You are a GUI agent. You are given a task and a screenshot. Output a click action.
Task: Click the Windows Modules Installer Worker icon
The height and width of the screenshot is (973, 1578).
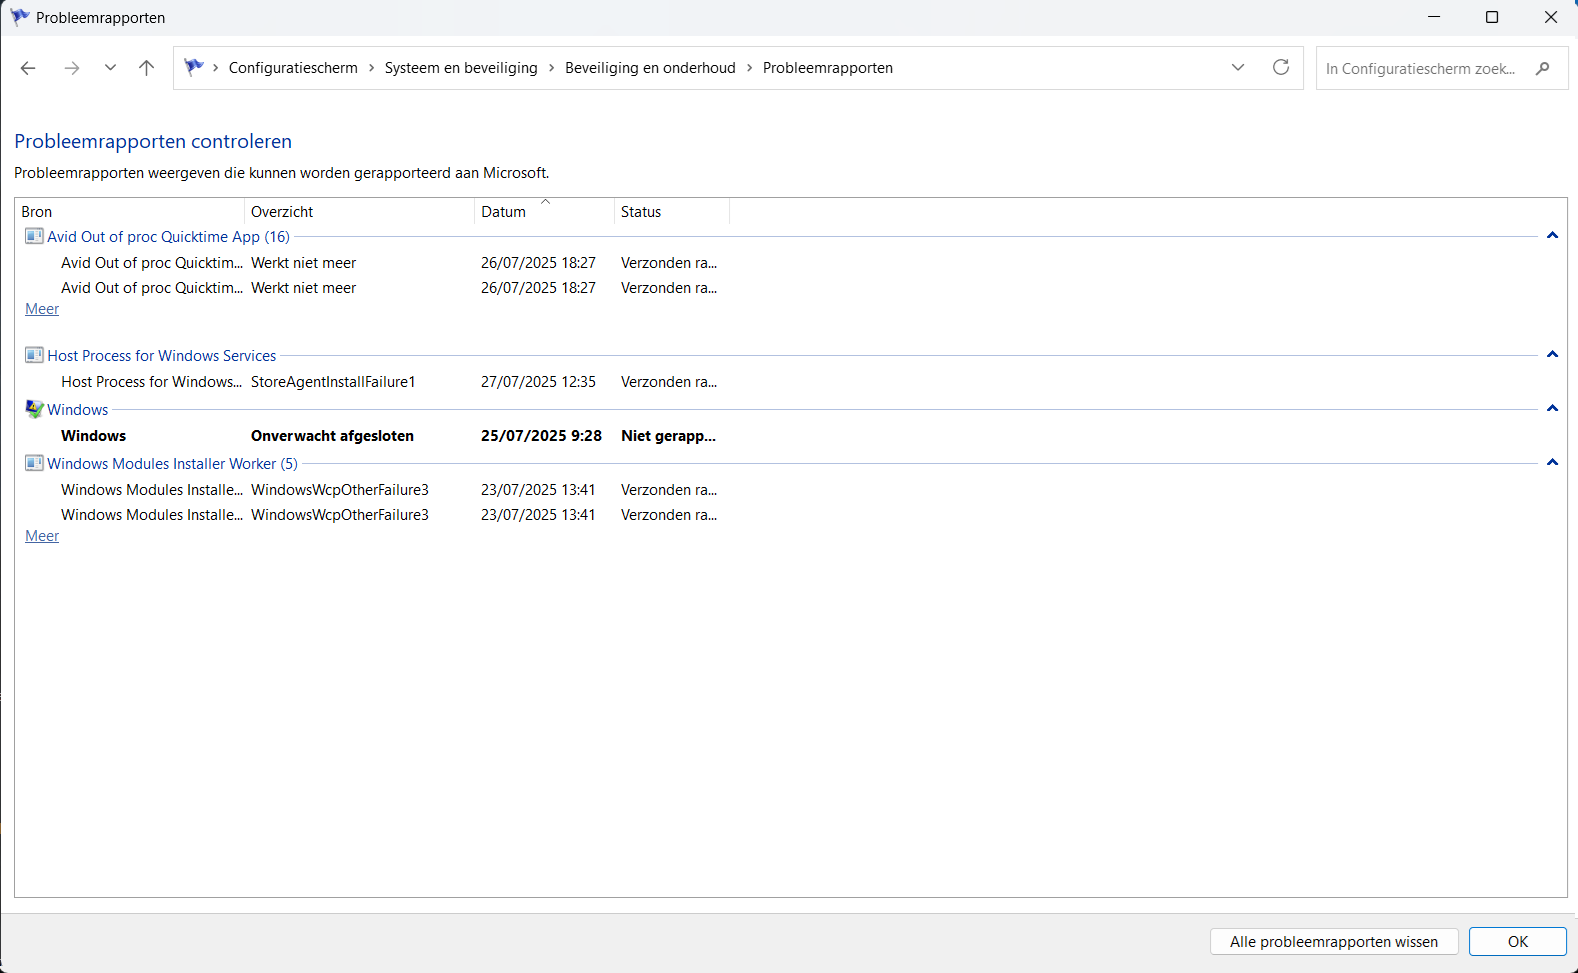click(34, 463)
